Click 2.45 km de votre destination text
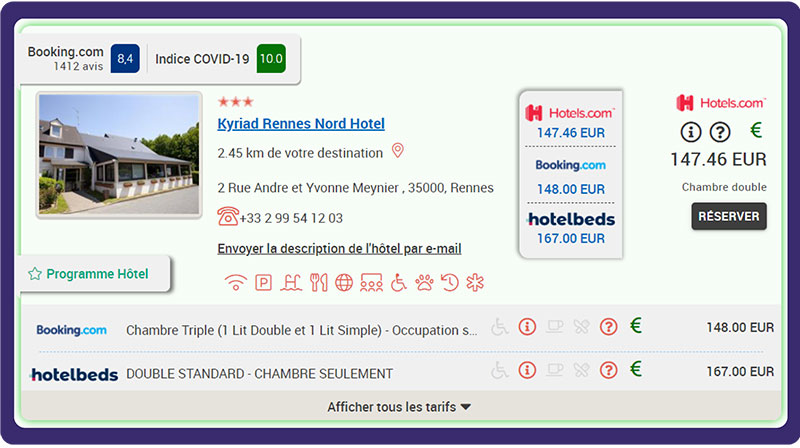The width and height of the screenshot is (800, 448). pyautogui.click(x=300, y=153)
